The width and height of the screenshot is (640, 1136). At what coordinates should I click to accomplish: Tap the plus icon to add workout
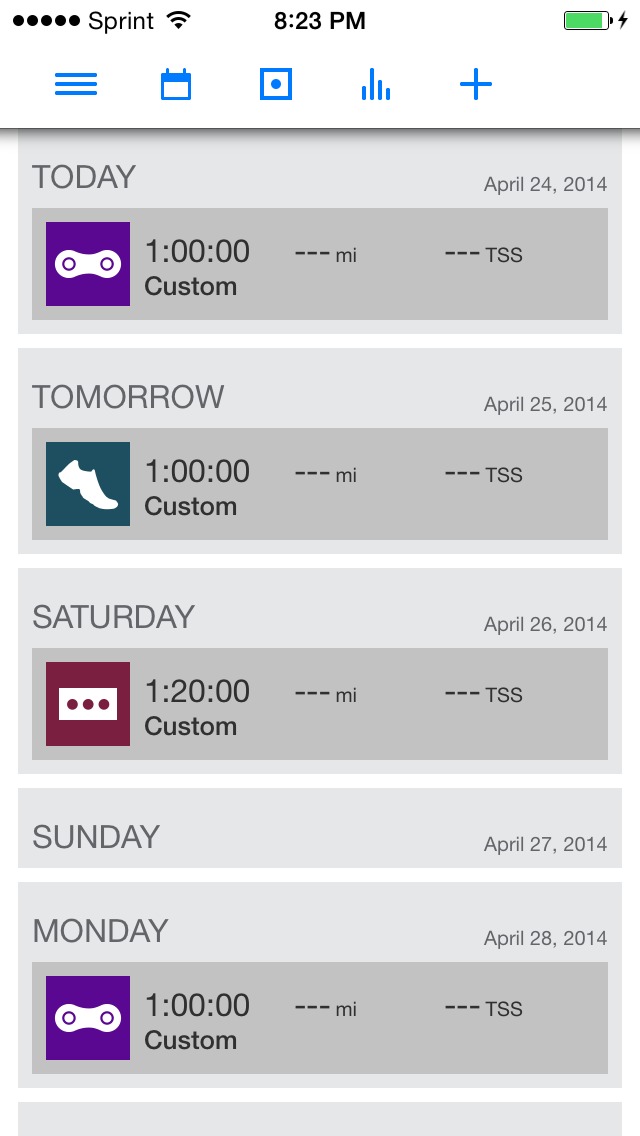476,85
